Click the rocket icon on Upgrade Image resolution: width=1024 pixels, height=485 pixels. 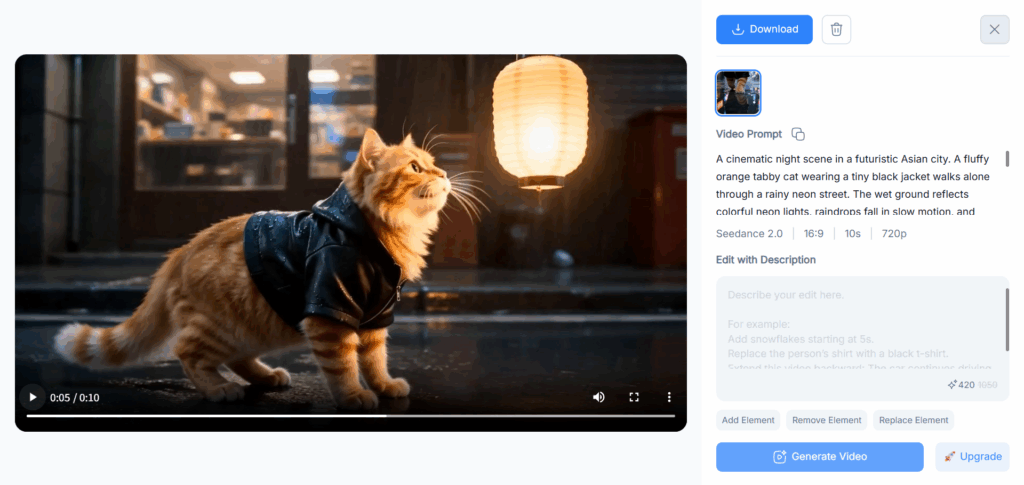[950, 457]
